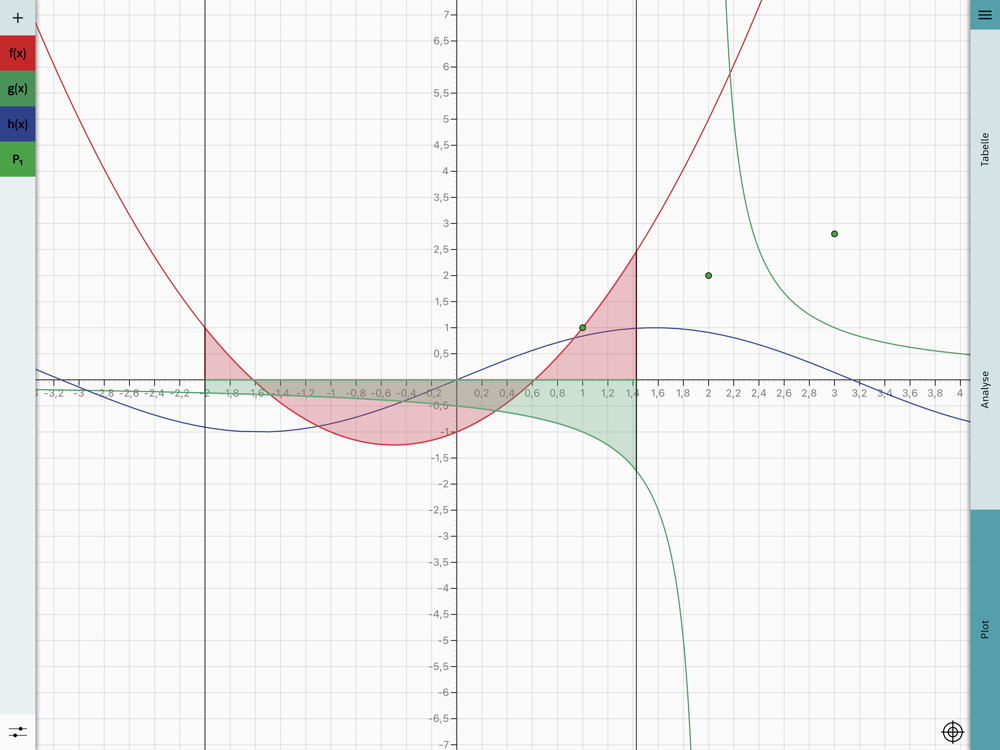Select the P₁ points entry

17,159
